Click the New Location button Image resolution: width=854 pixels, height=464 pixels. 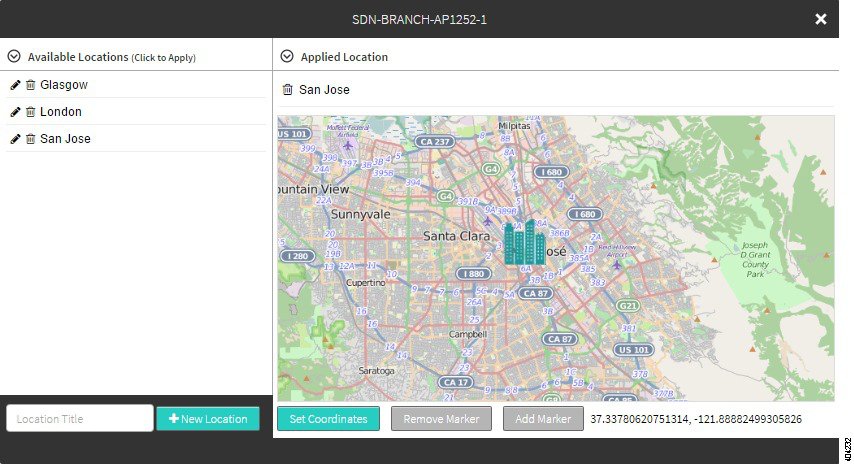click(208, 419)
